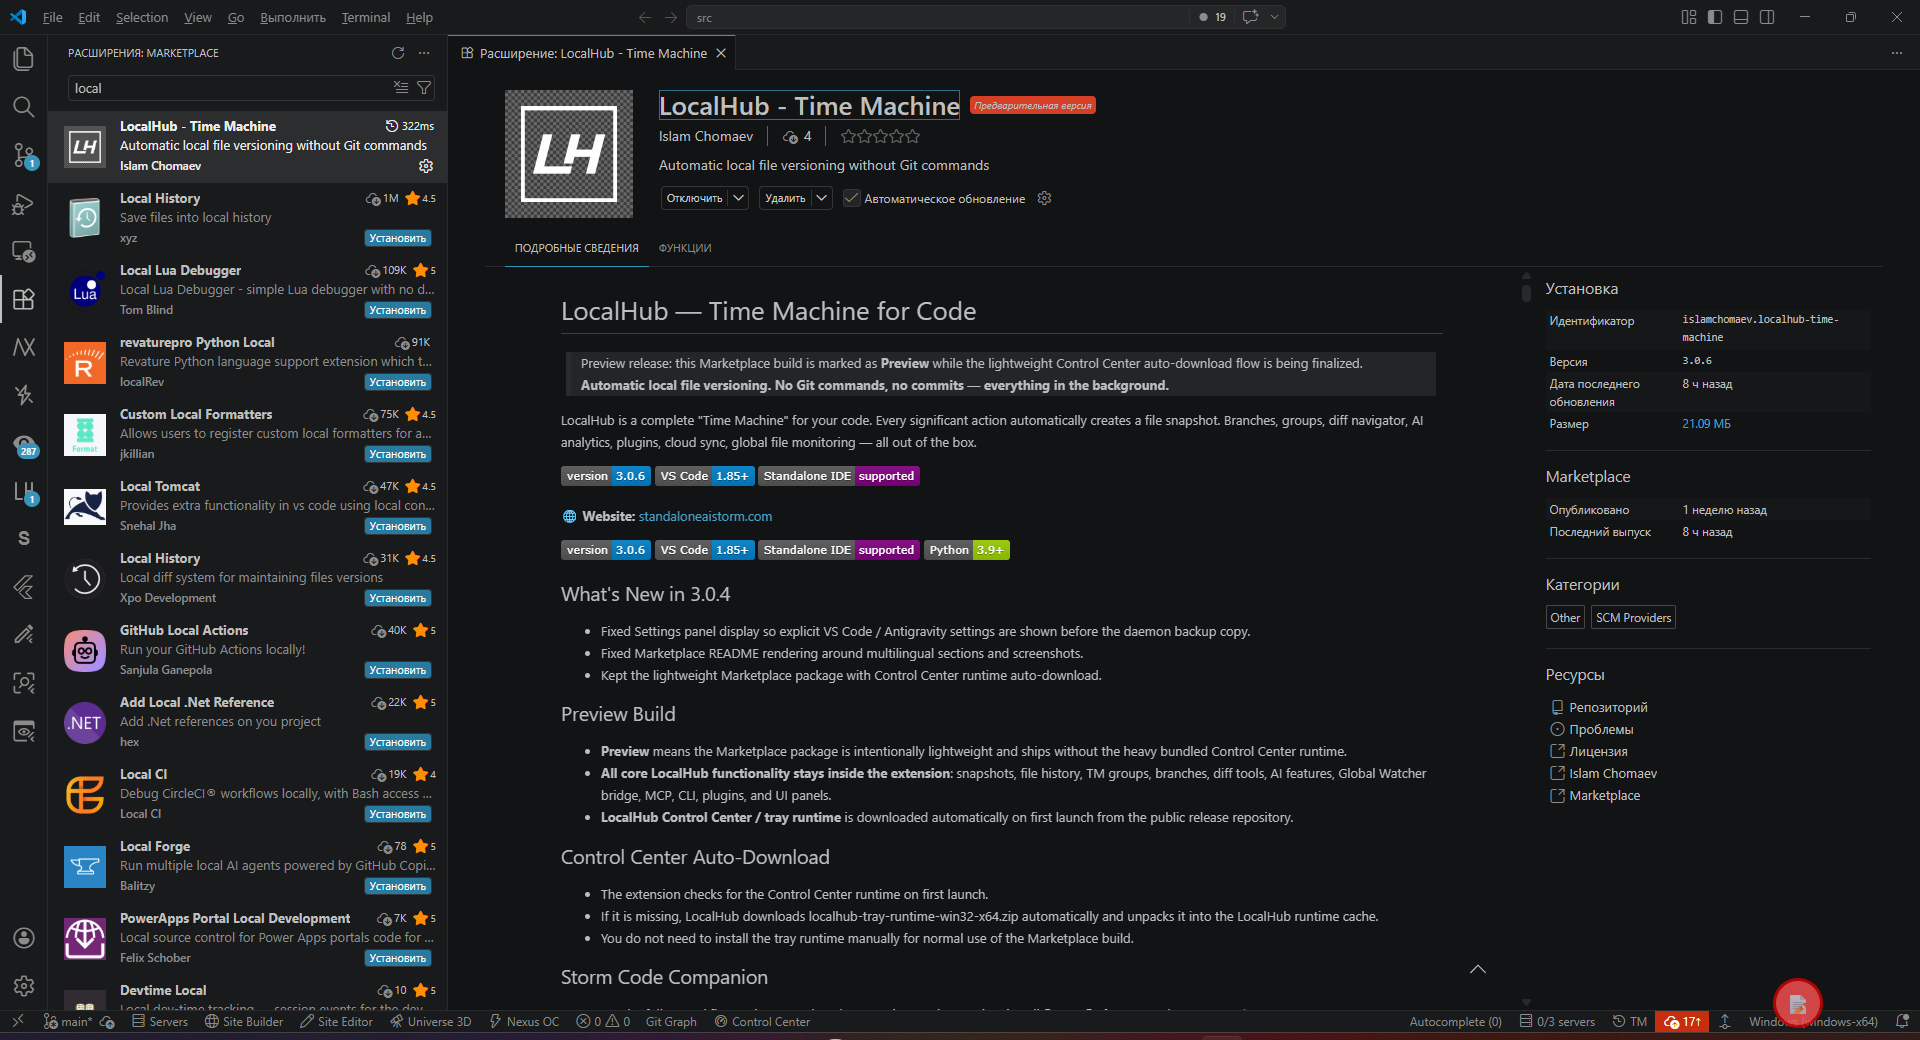Open the Selection menu
Viewport: 1920px width, 1040px height.
coord(142,17)
